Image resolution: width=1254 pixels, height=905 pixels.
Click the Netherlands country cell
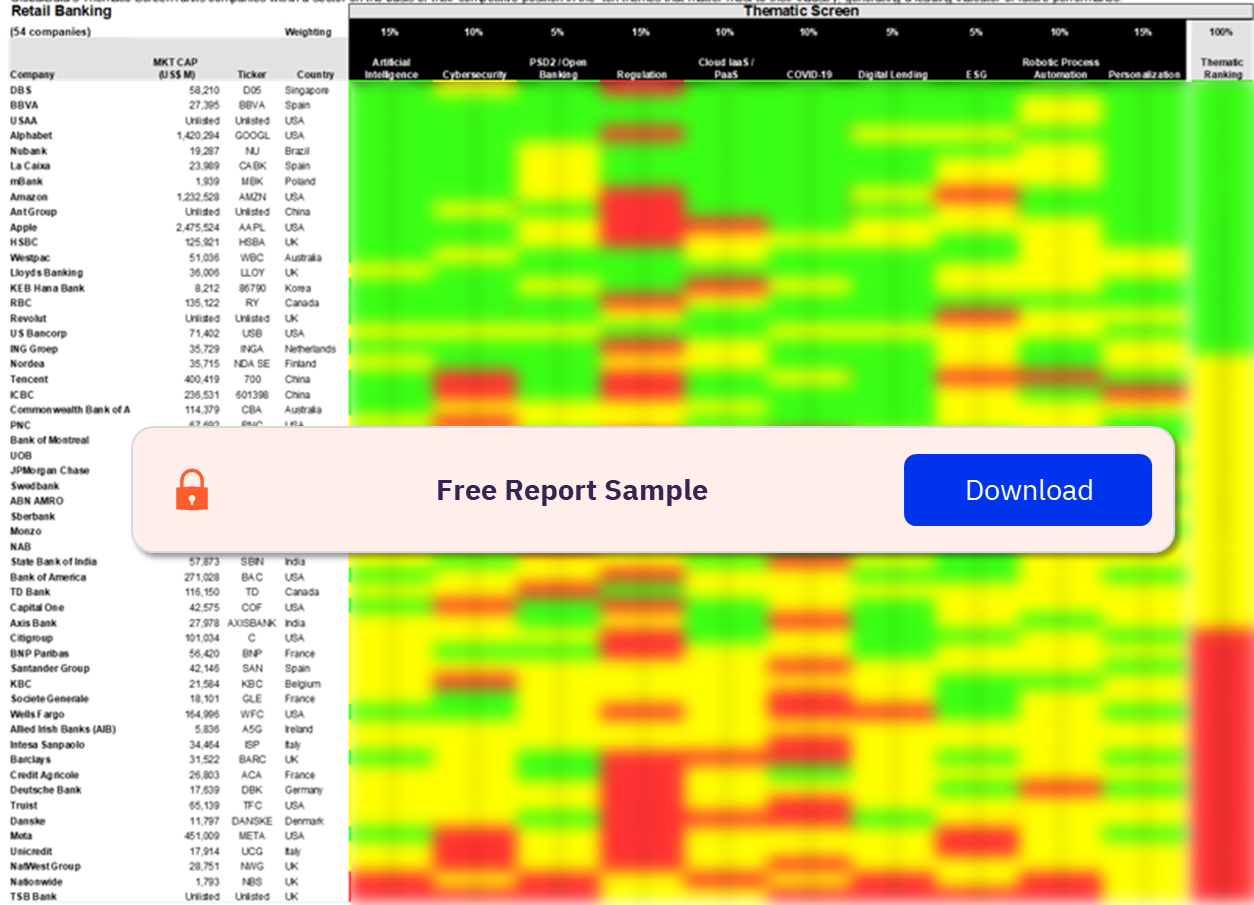point(310,349)
